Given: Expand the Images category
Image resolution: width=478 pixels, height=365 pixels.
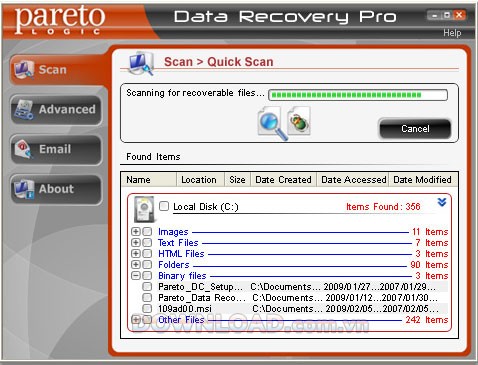Looking at the screenshot, I should pyautogui.click(x=135, y=231).
